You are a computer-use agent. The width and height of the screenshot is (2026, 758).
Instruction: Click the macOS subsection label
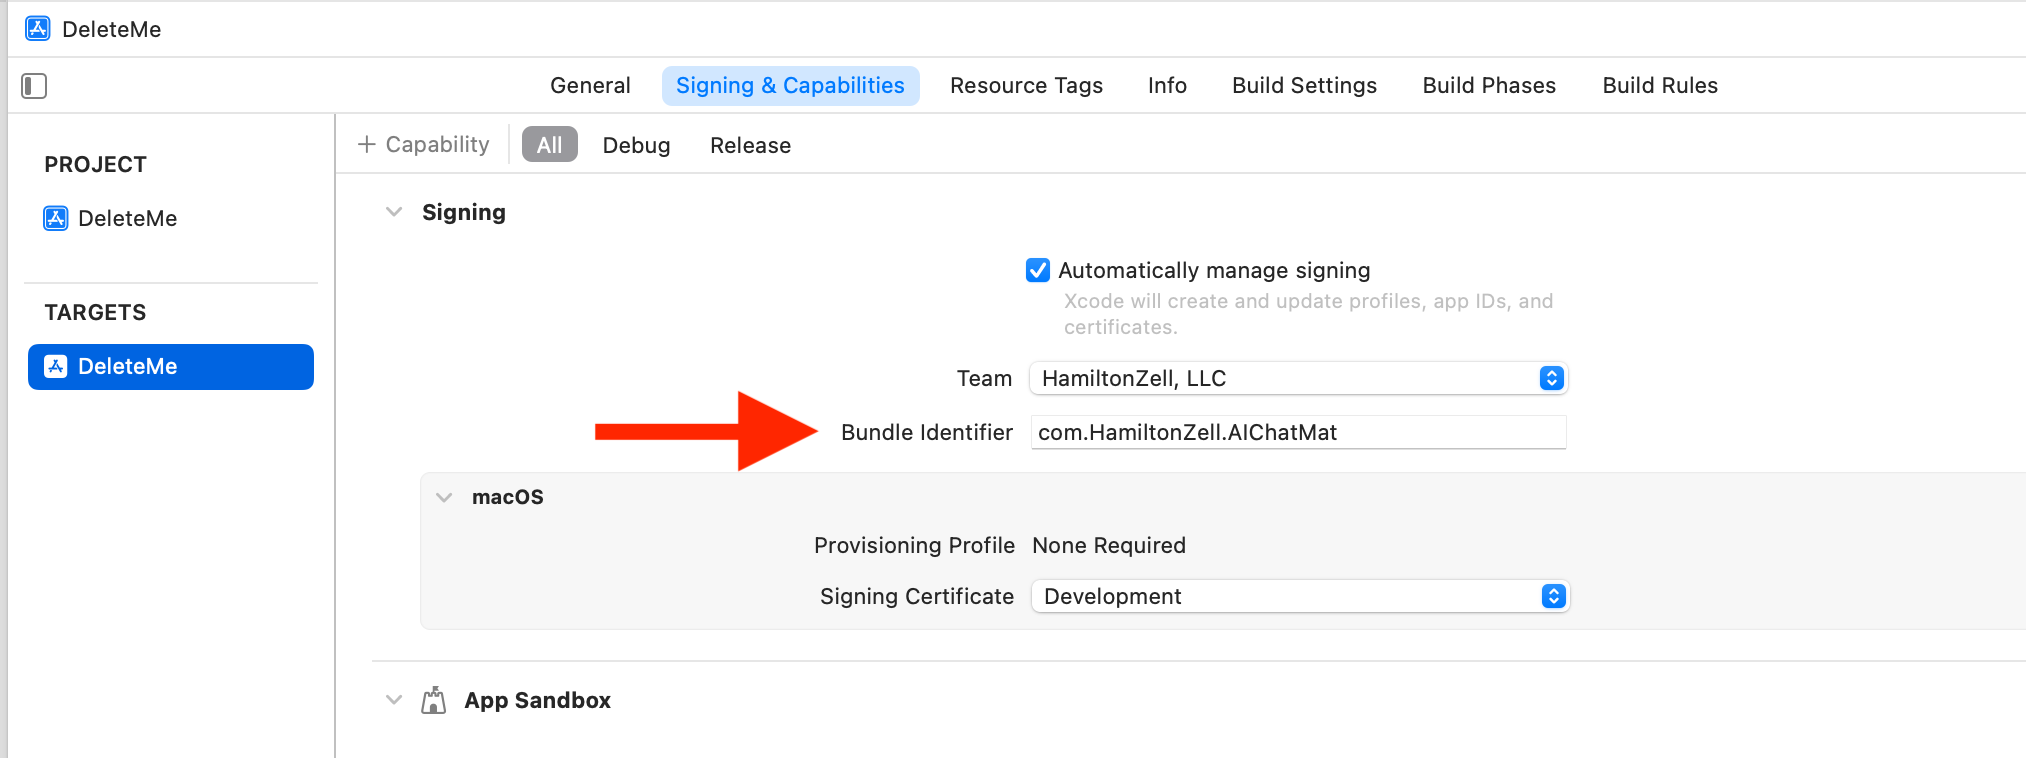(508, 497)
